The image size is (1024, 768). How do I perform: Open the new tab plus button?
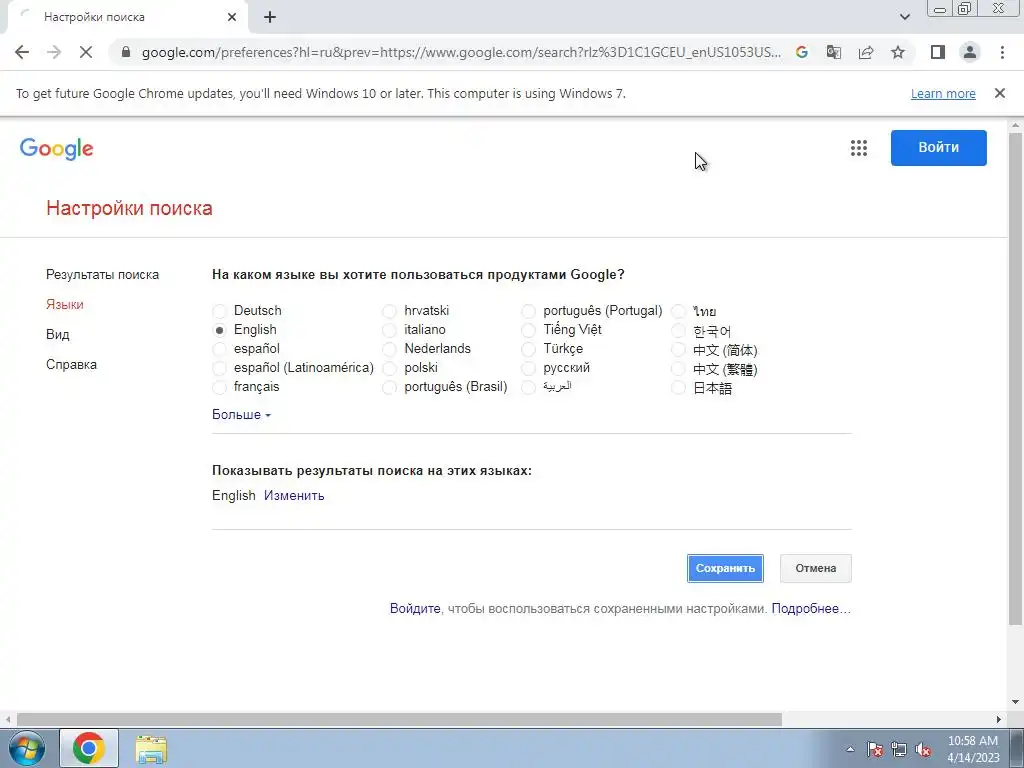tap(270, 18)
